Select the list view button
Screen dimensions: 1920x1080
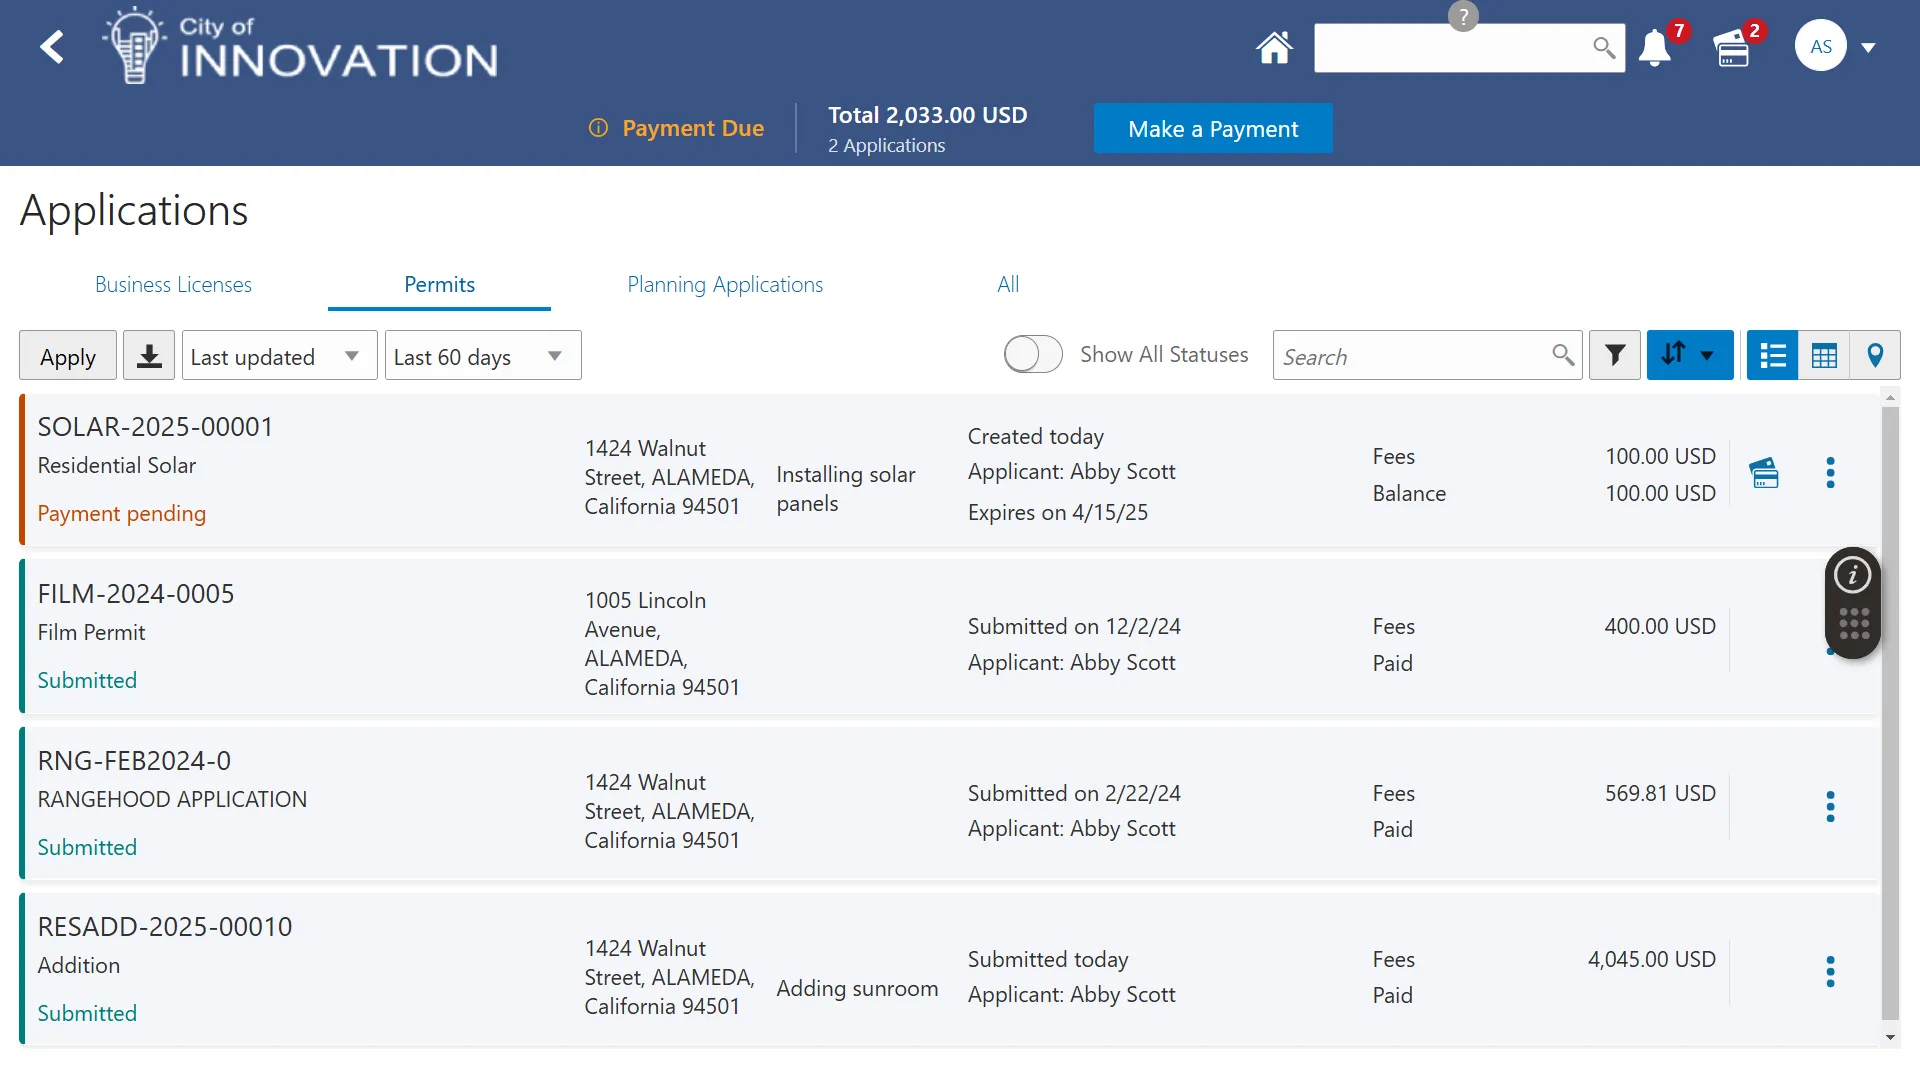(1772, 355)
